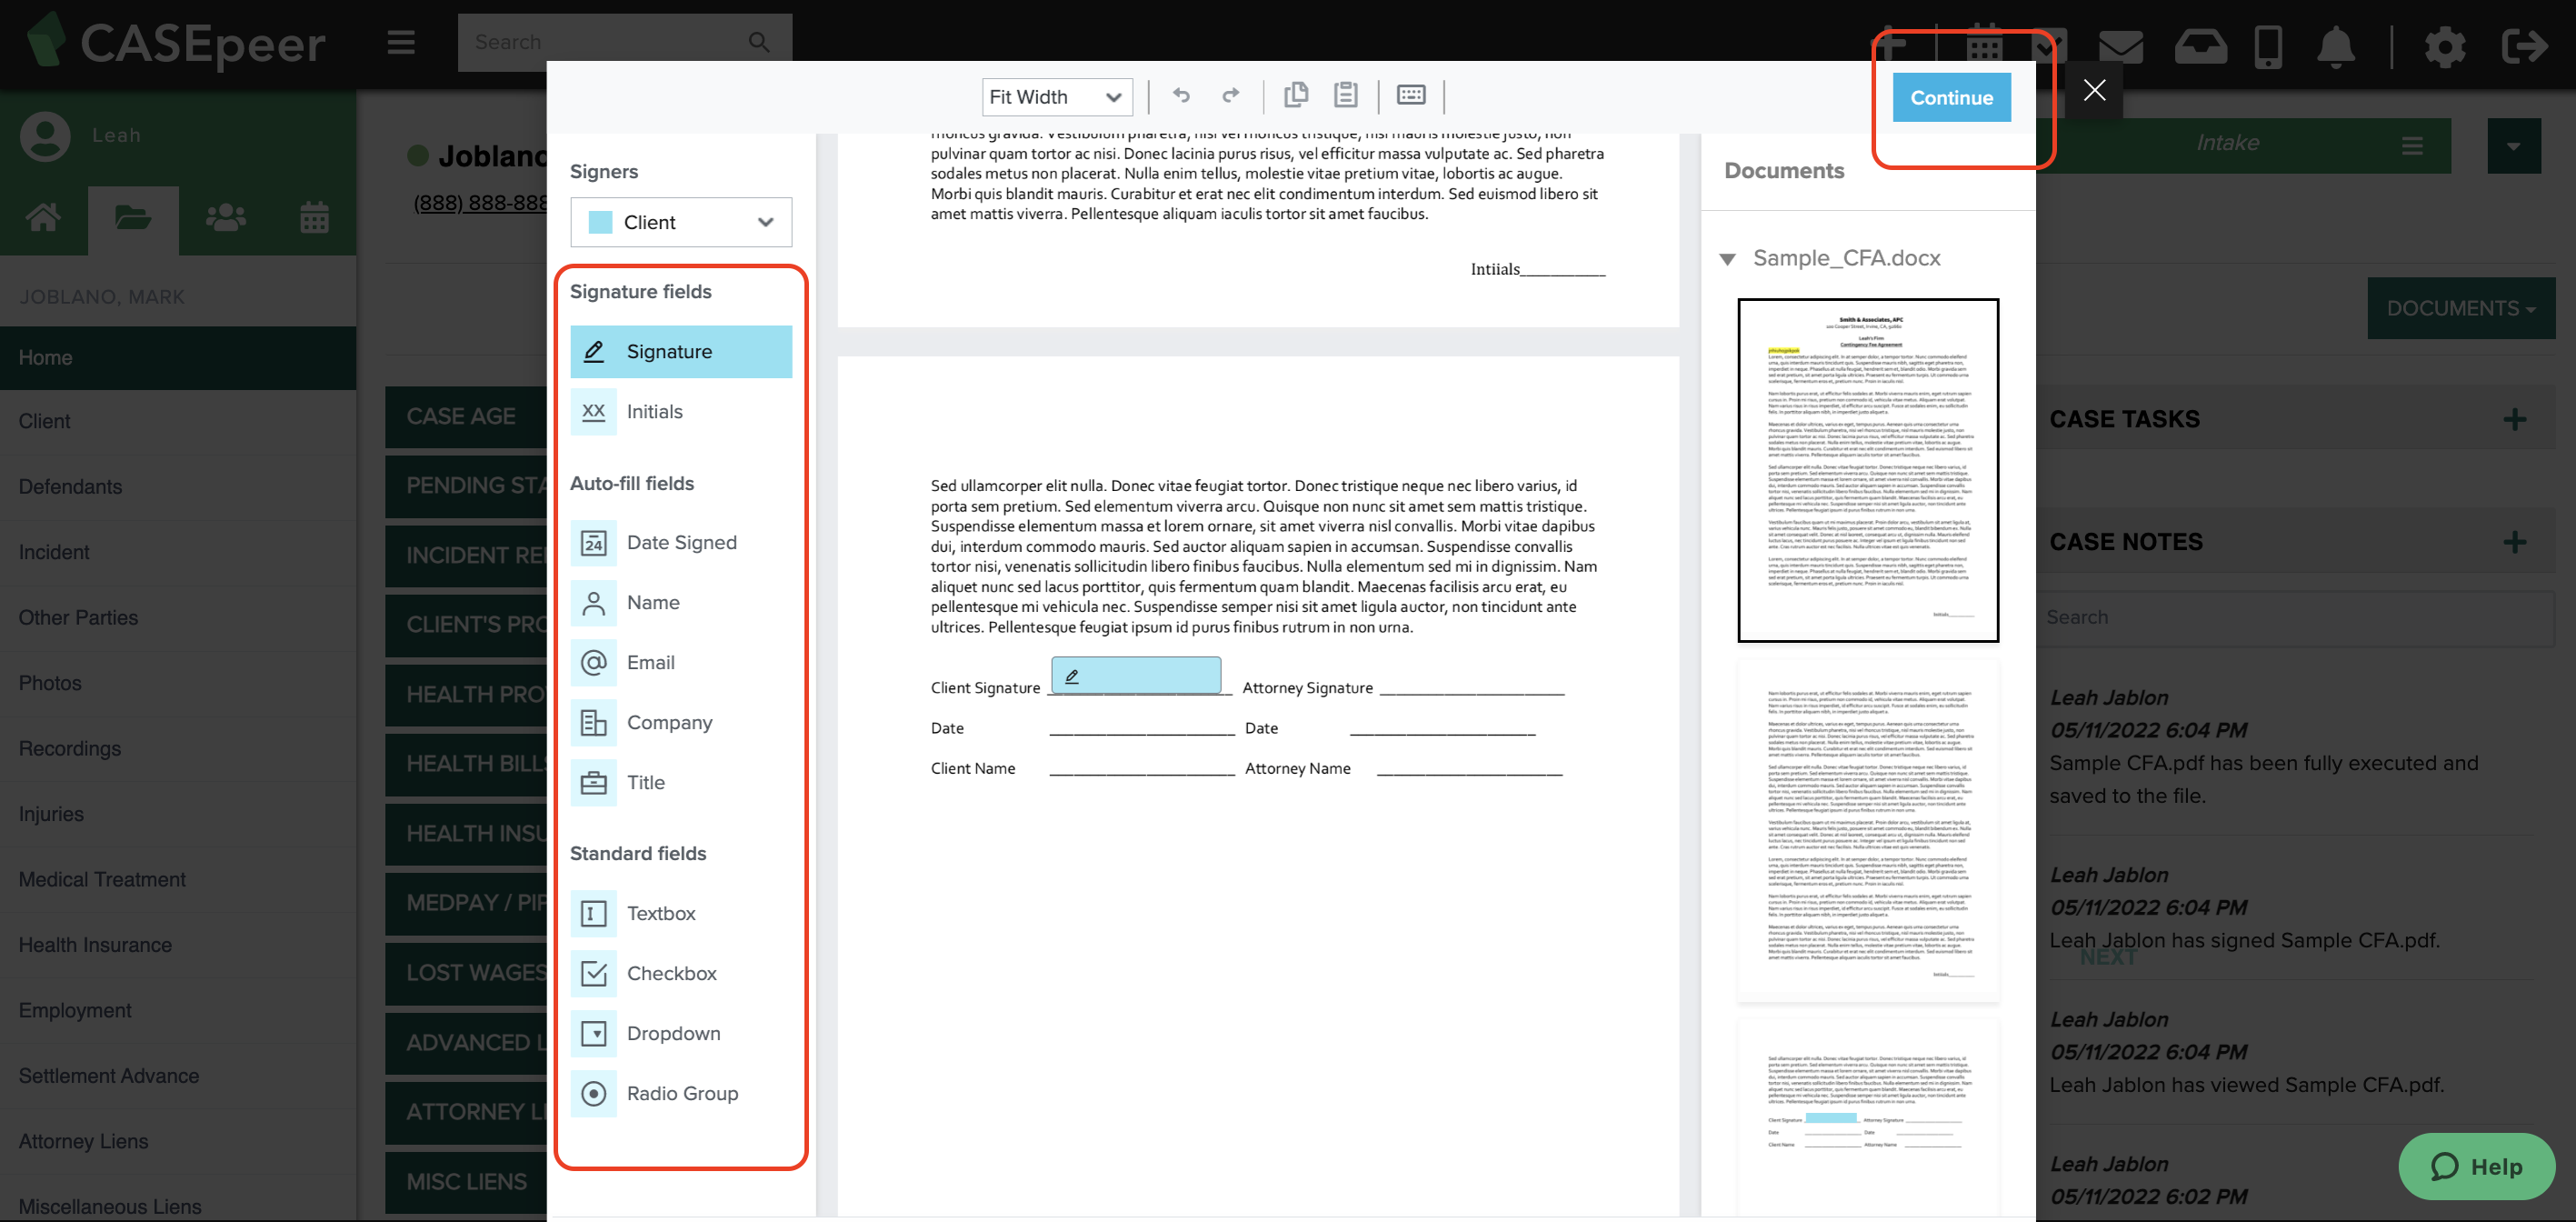This screenshot has height=1222, width=2576.
Task: Open the settings gear icon
Action: click(x=2445, y=45)
